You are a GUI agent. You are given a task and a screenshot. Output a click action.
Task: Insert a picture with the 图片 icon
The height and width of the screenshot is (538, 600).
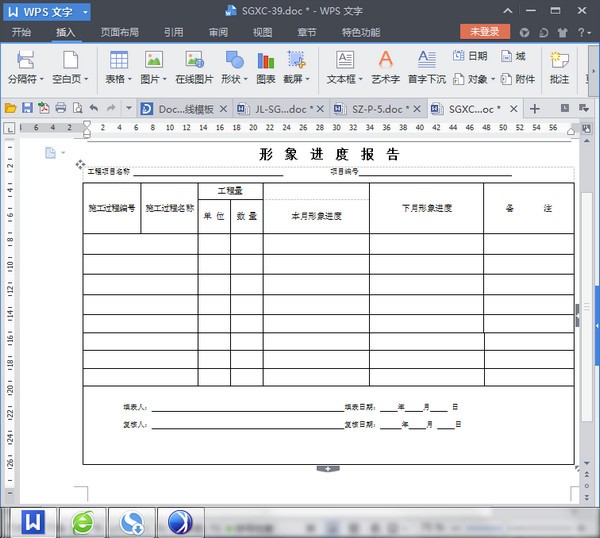(x=153, y=60)
